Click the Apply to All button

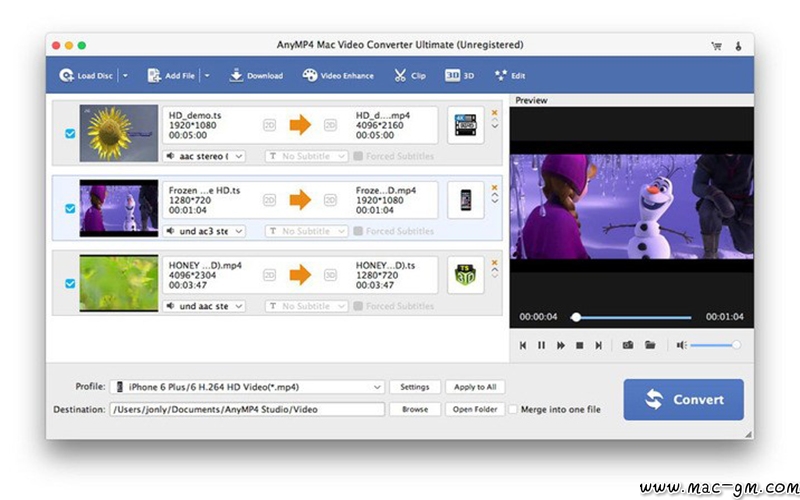pos(475,387)
